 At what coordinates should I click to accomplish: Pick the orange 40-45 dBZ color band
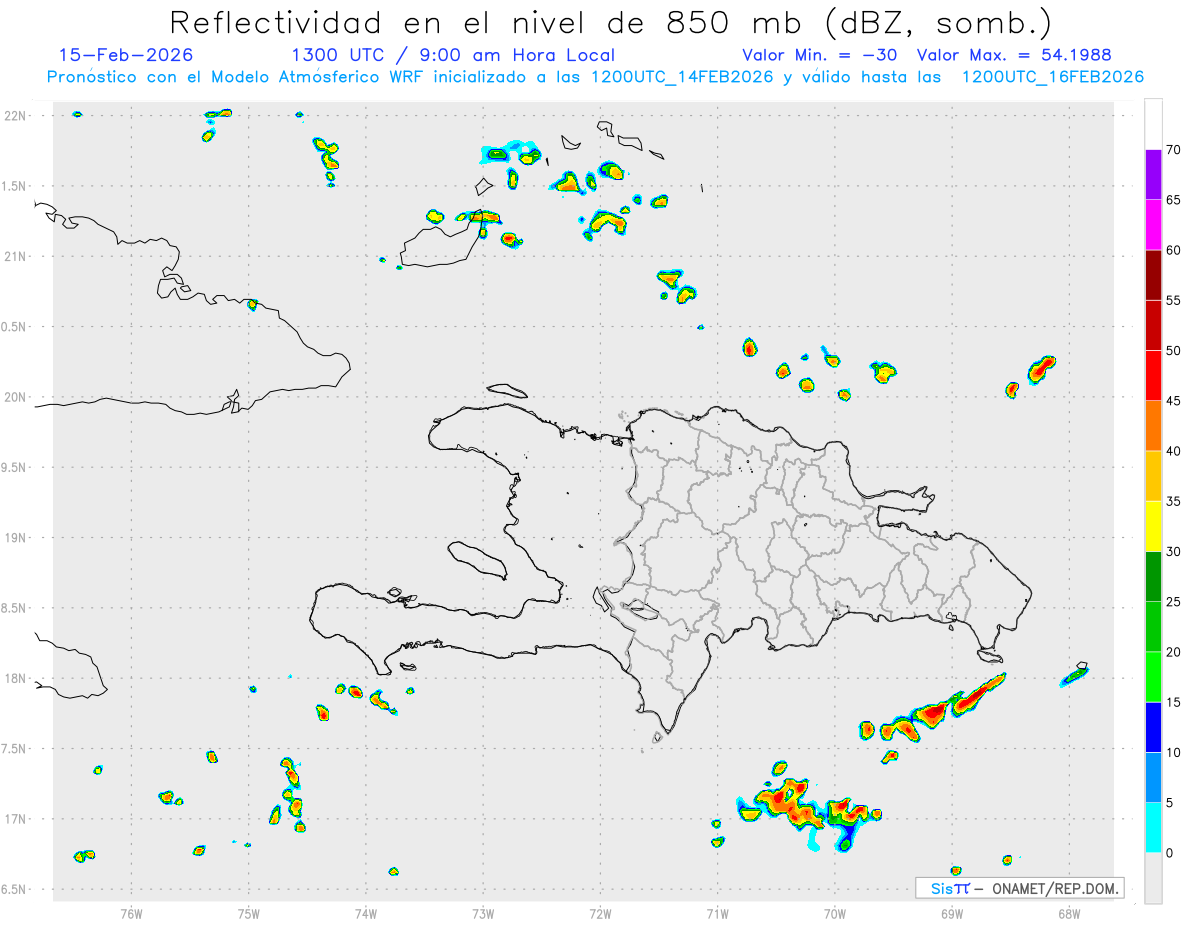point(1153,426)
